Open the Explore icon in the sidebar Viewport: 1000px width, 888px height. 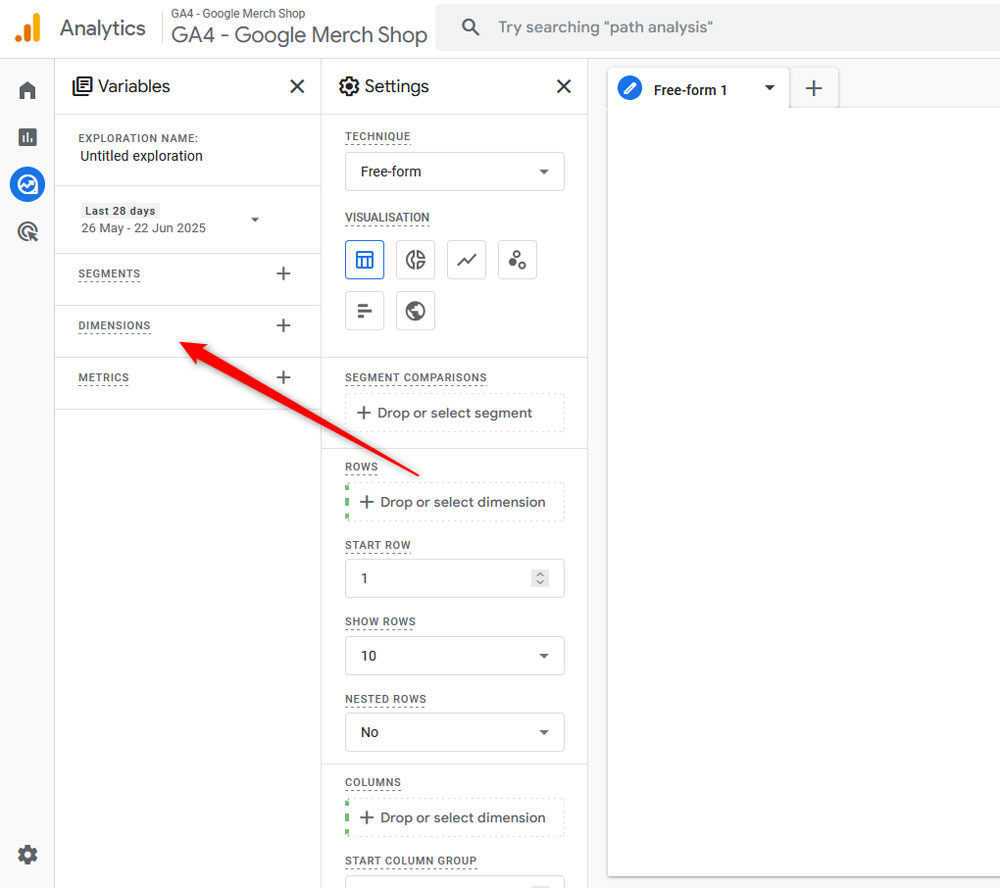click(27, 184)
